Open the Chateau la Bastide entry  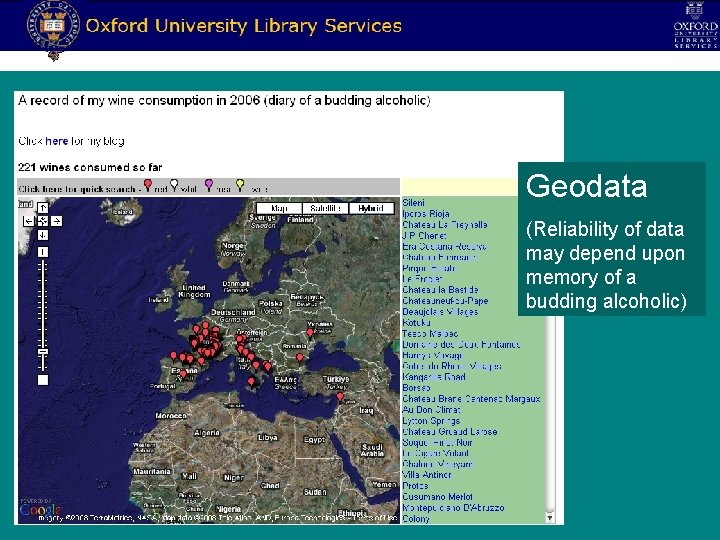pos(440,290)
